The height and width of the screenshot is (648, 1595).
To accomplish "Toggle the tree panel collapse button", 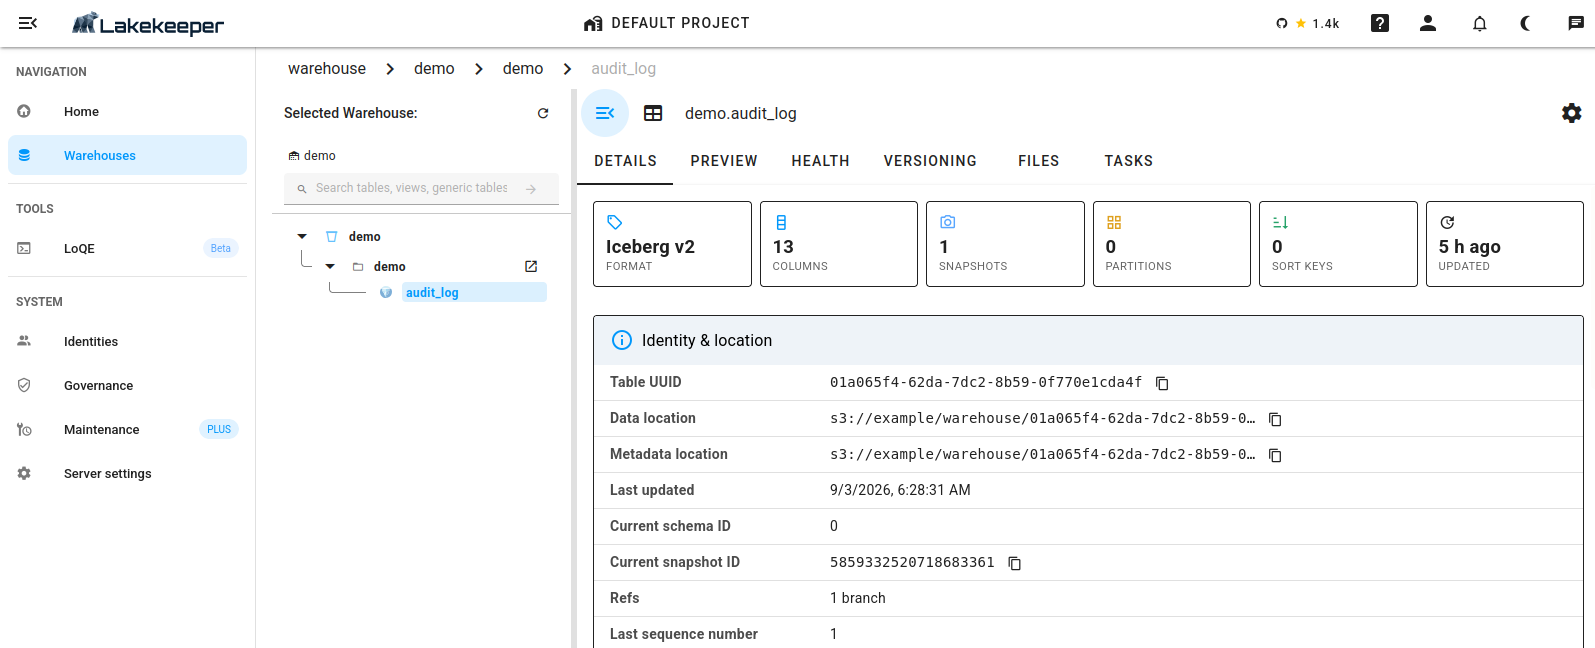I will pos(605,113).
